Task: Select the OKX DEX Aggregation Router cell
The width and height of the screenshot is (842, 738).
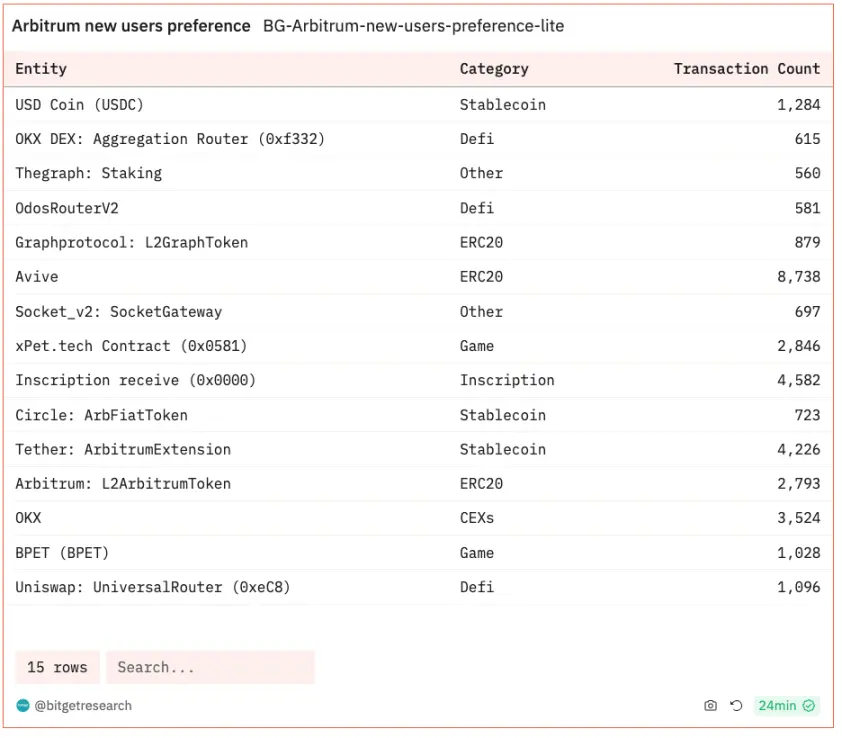Action: (x=170, y=139)
